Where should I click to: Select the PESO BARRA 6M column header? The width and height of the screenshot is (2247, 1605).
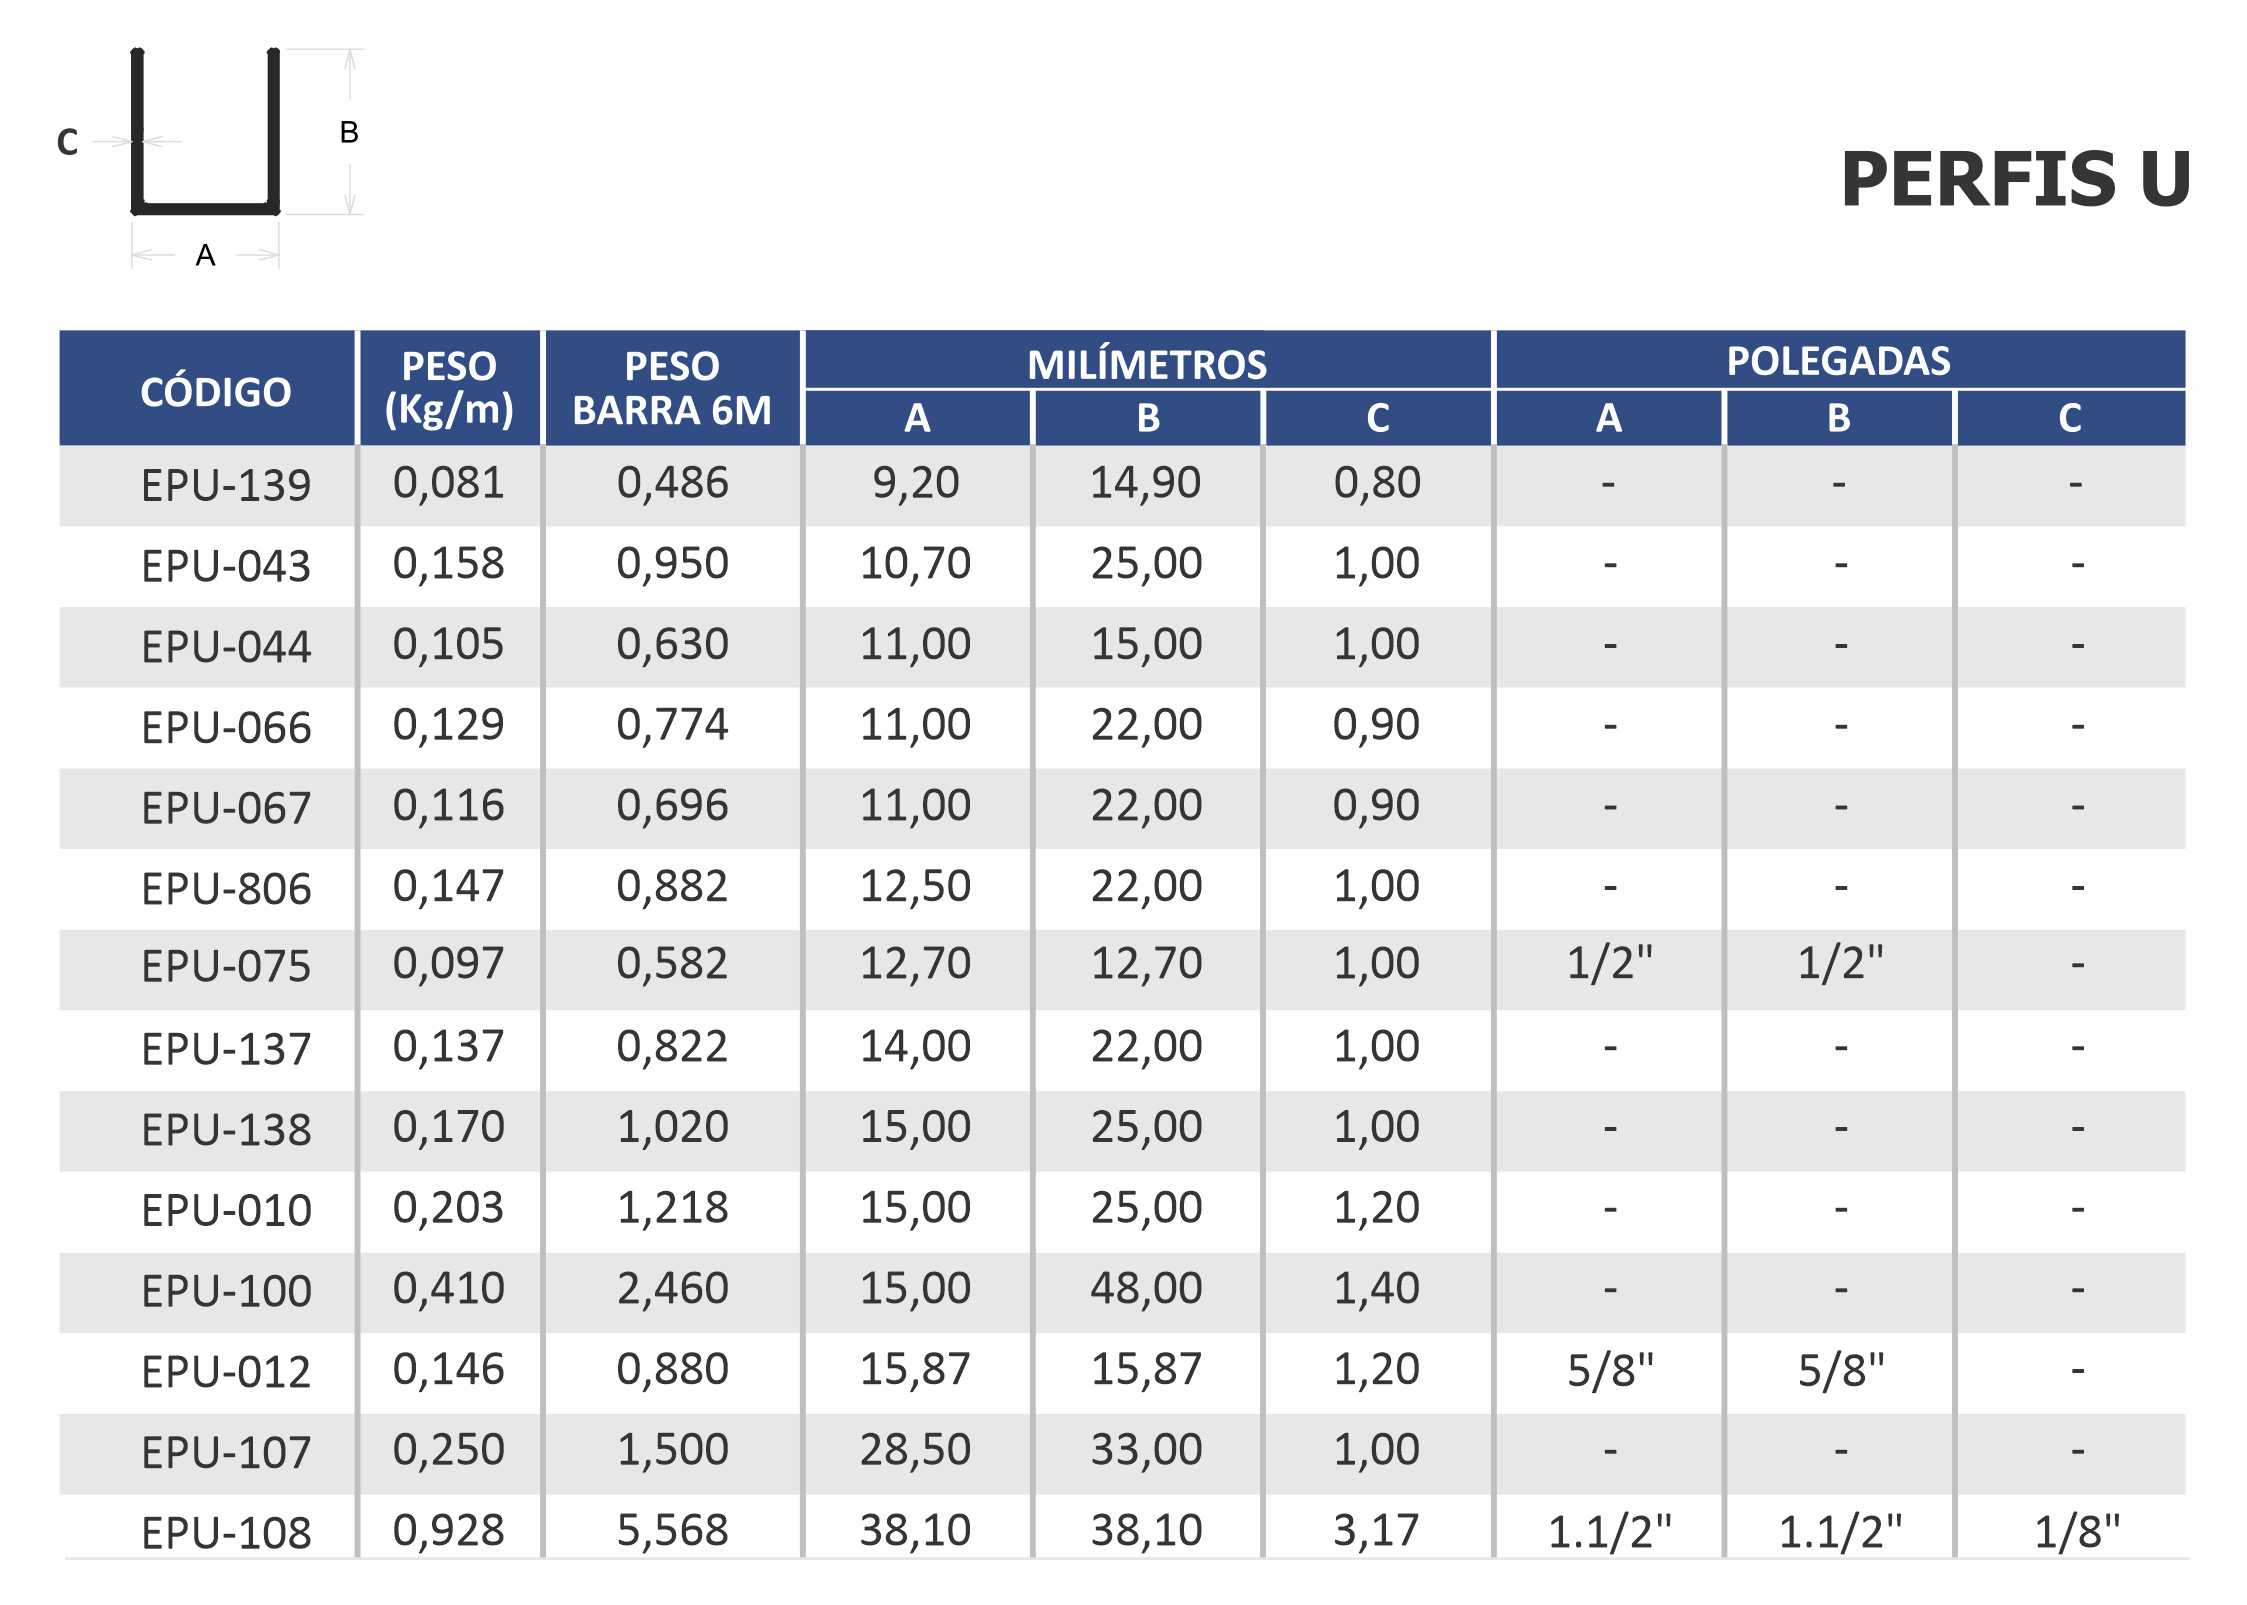[x=672, y=388]
